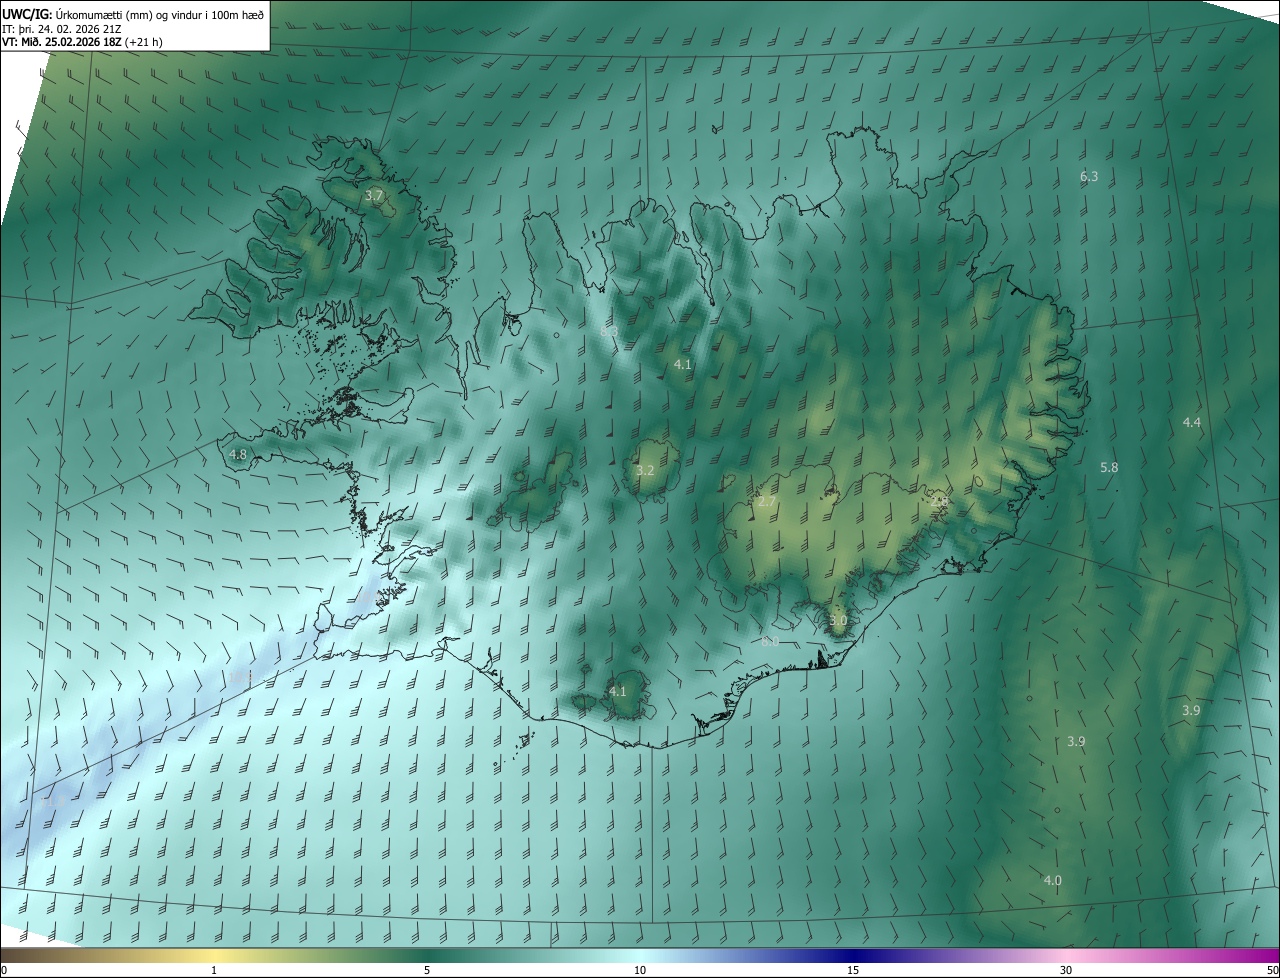Click the "10" tick on the colour scale
Screen dimensions: 1280x978
pyautogui.click(x=640, y=970)
